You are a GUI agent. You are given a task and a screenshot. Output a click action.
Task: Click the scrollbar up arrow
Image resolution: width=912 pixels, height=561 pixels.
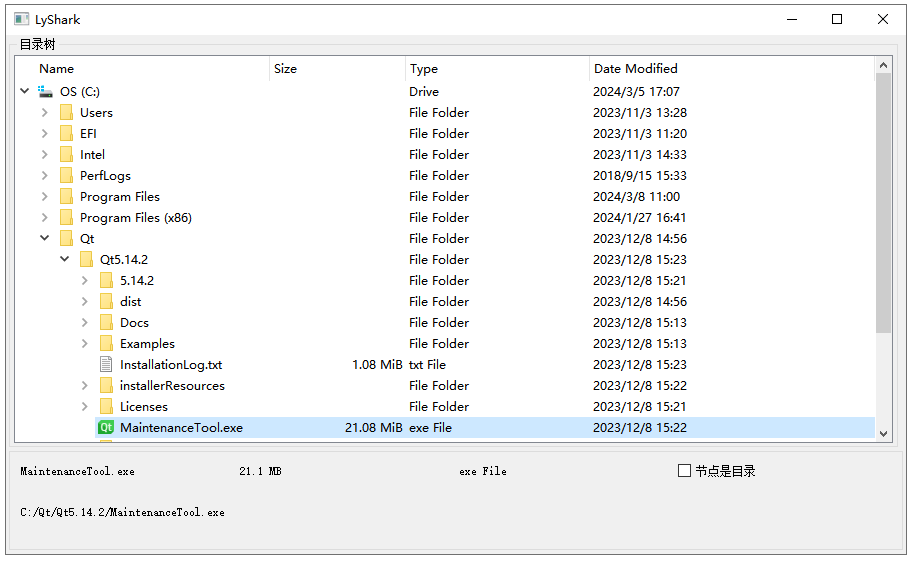click(884, 65)
